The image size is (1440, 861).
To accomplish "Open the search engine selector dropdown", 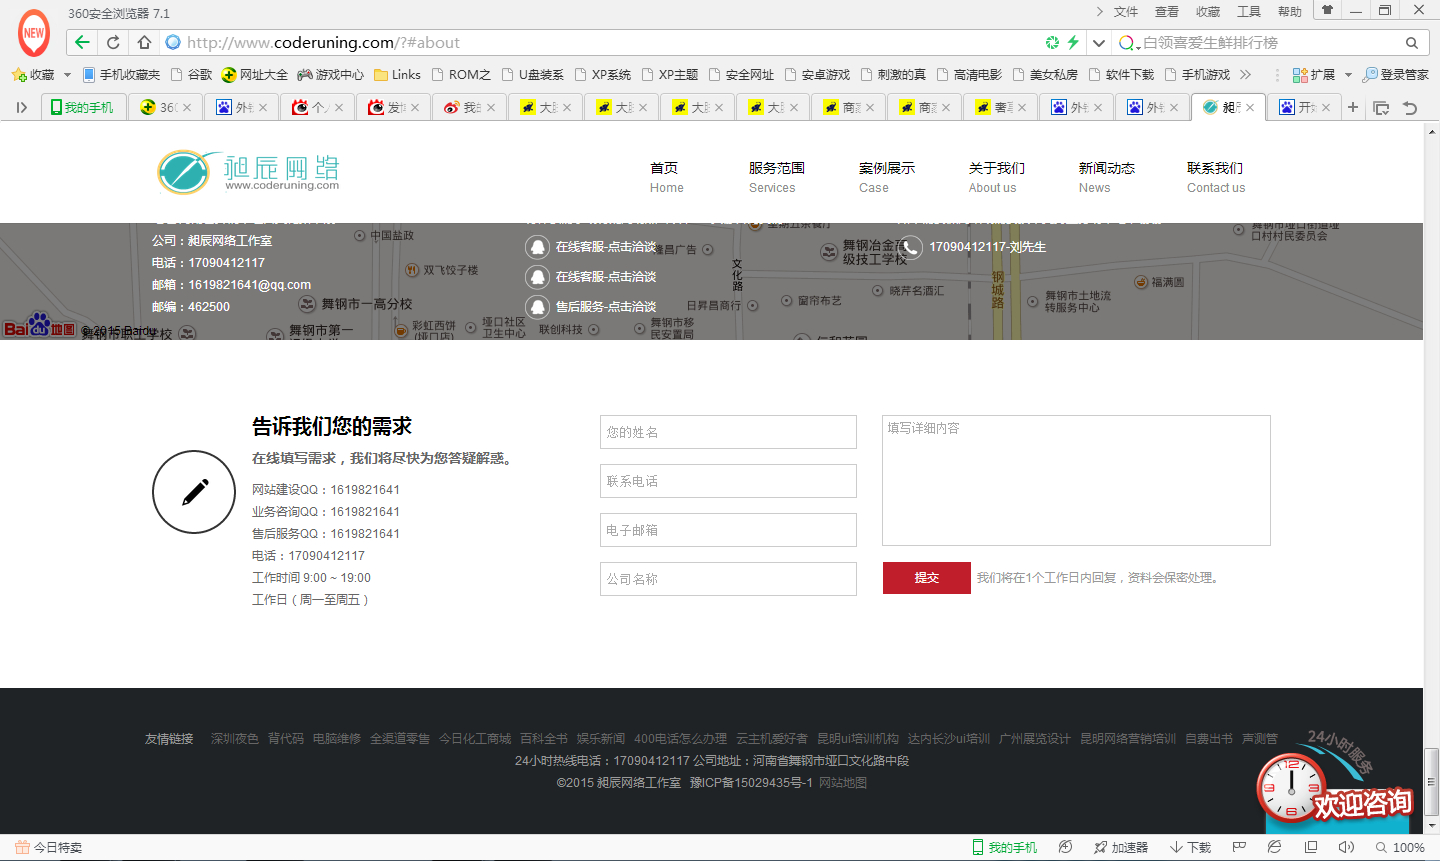I will point(1129,43).
